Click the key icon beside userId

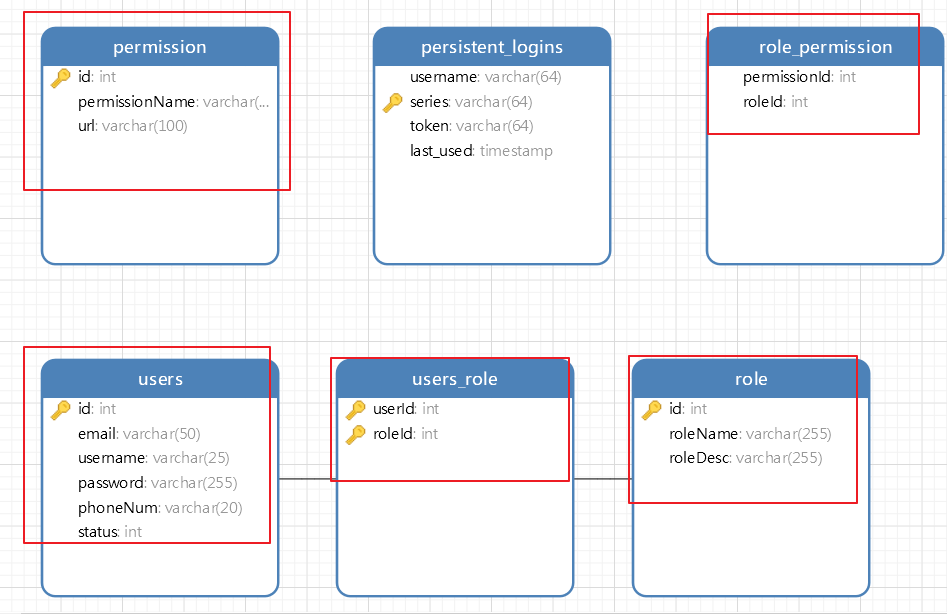click(x=356, y=410)
